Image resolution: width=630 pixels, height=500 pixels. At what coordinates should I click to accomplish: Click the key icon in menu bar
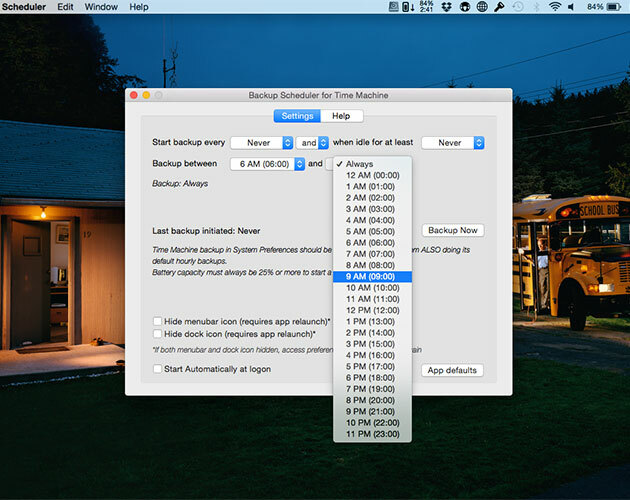coord(499,7)
